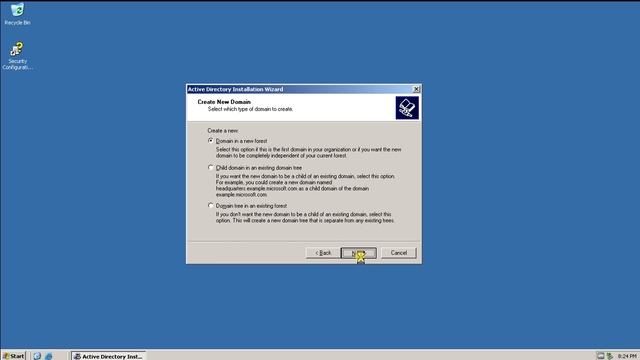Click the 'Create New Domain' heading
Screen dimensions: 640x360
click(x=224, y=102)
